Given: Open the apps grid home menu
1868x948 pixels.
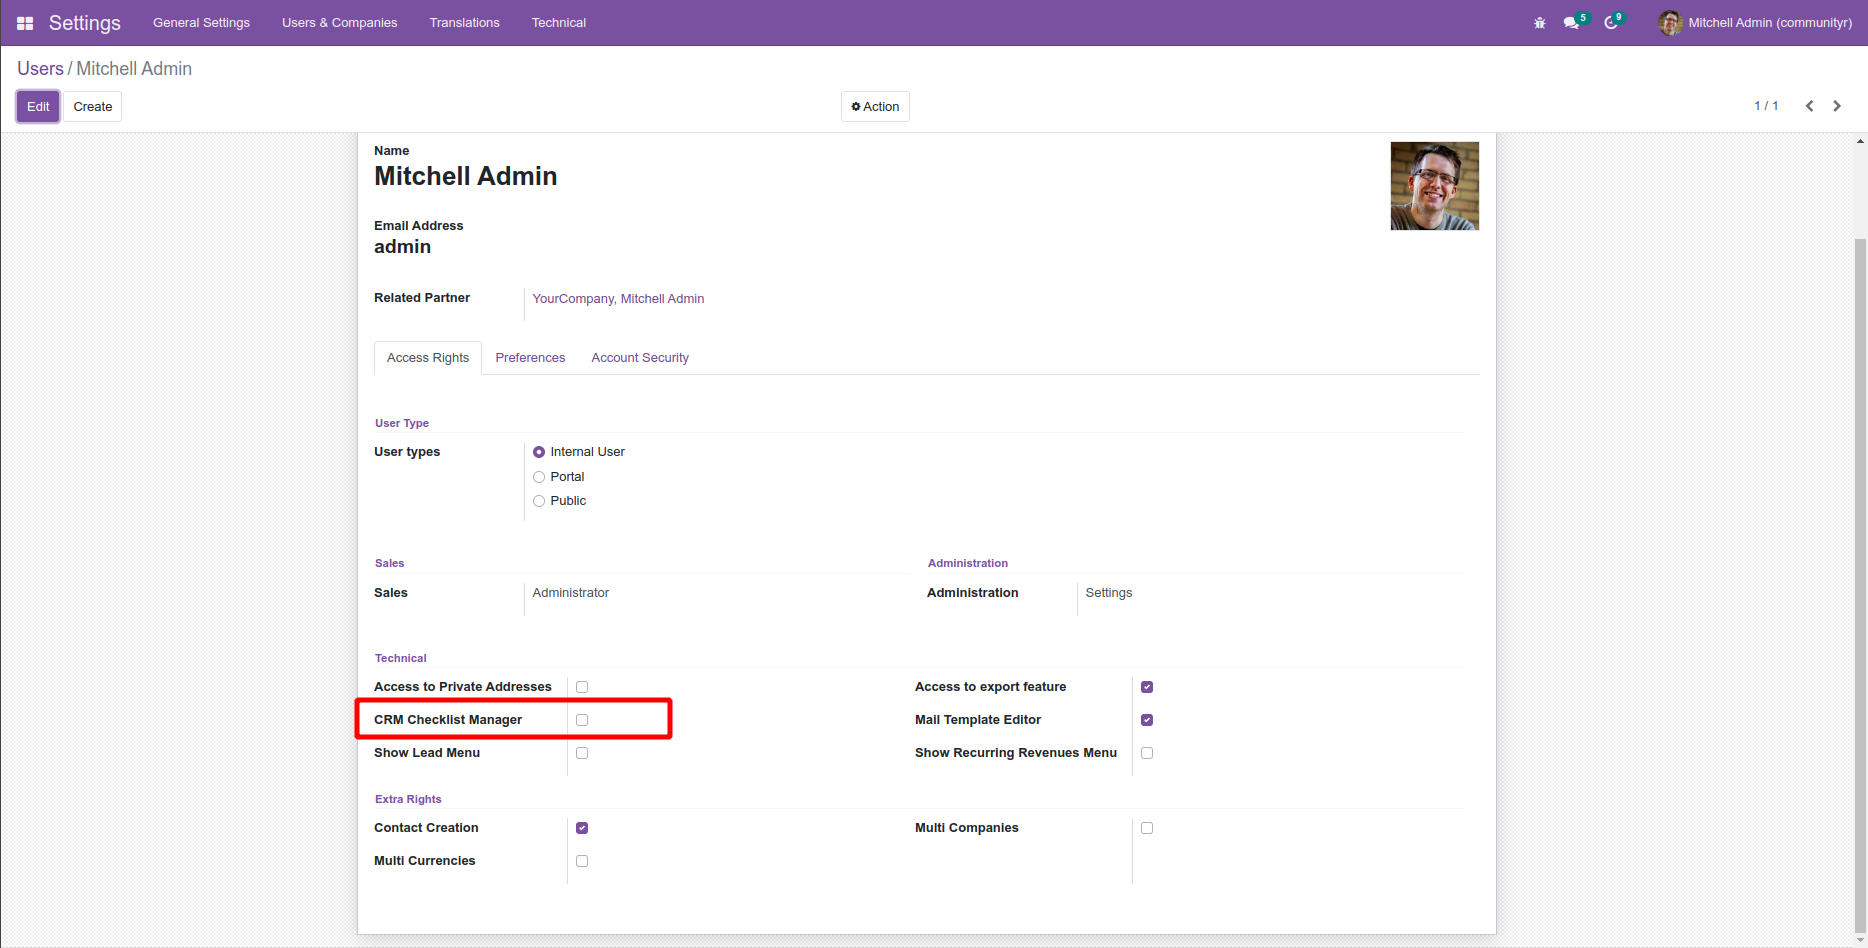Looking at the screenshot, I should click(25, 23).
